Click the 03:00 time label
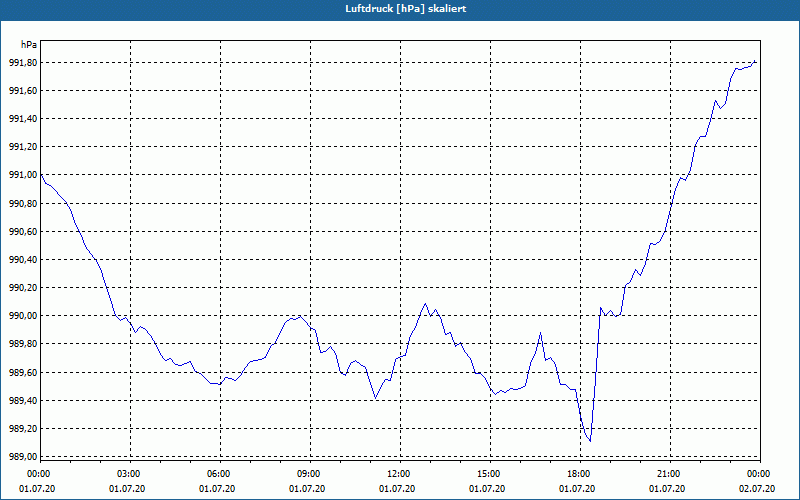 (x=131, y=474)
